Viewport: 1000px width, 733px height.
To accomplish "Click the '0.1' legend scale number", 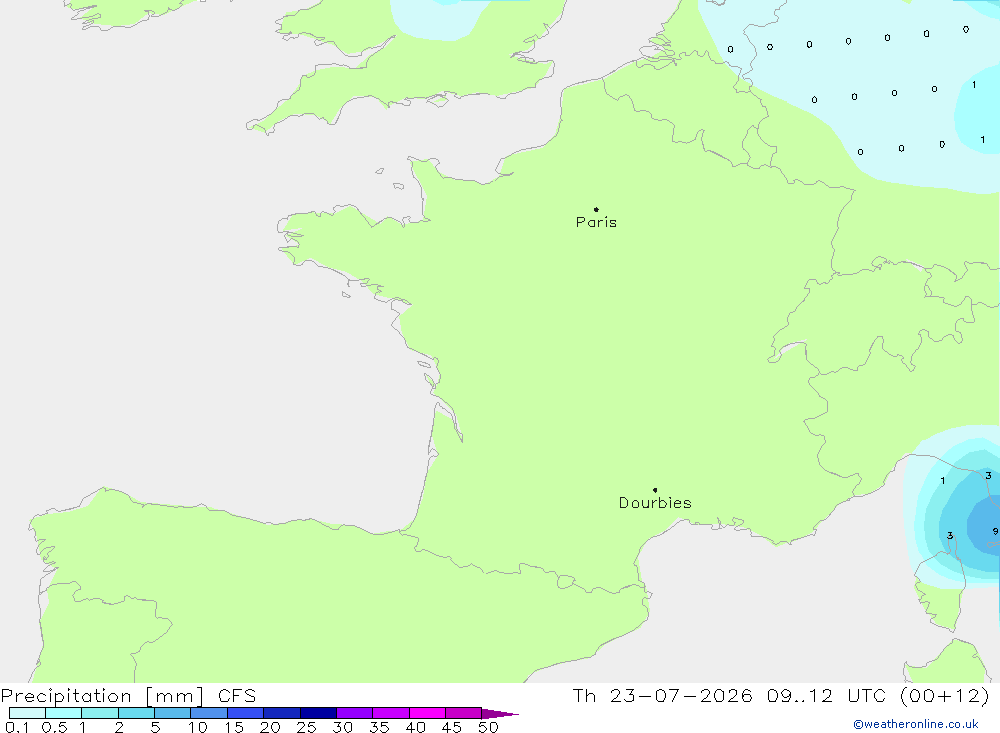I will tap(17, 727).
